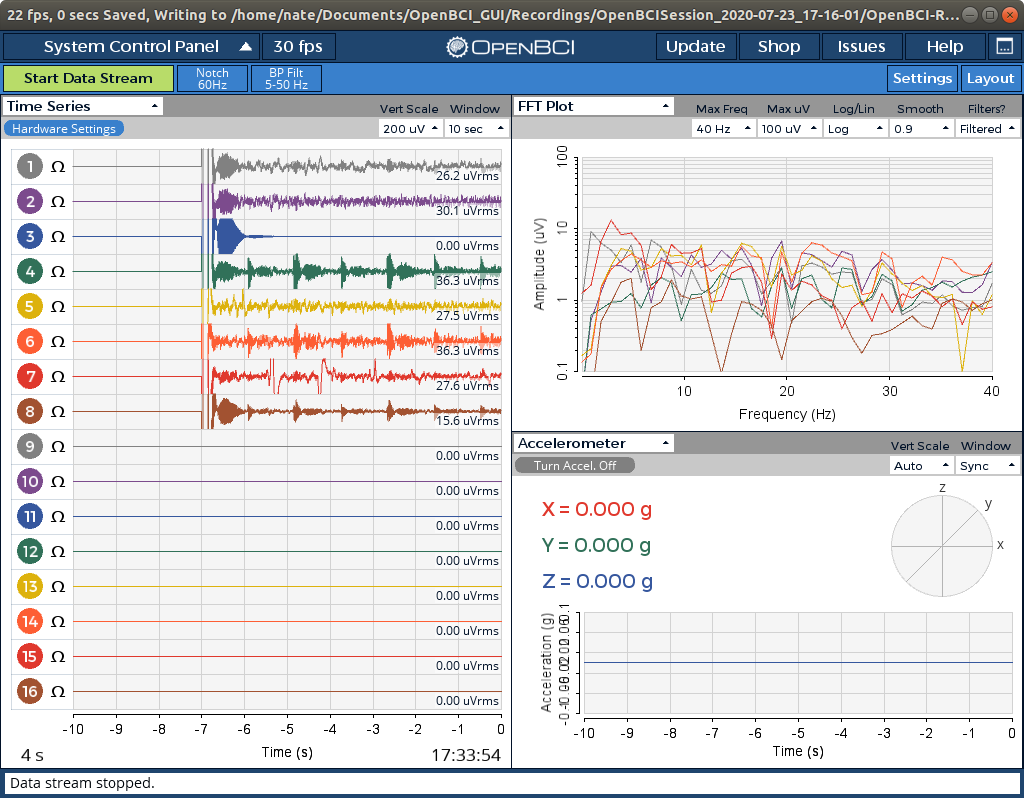Click channel 7's Ω impedance icon

58,376
